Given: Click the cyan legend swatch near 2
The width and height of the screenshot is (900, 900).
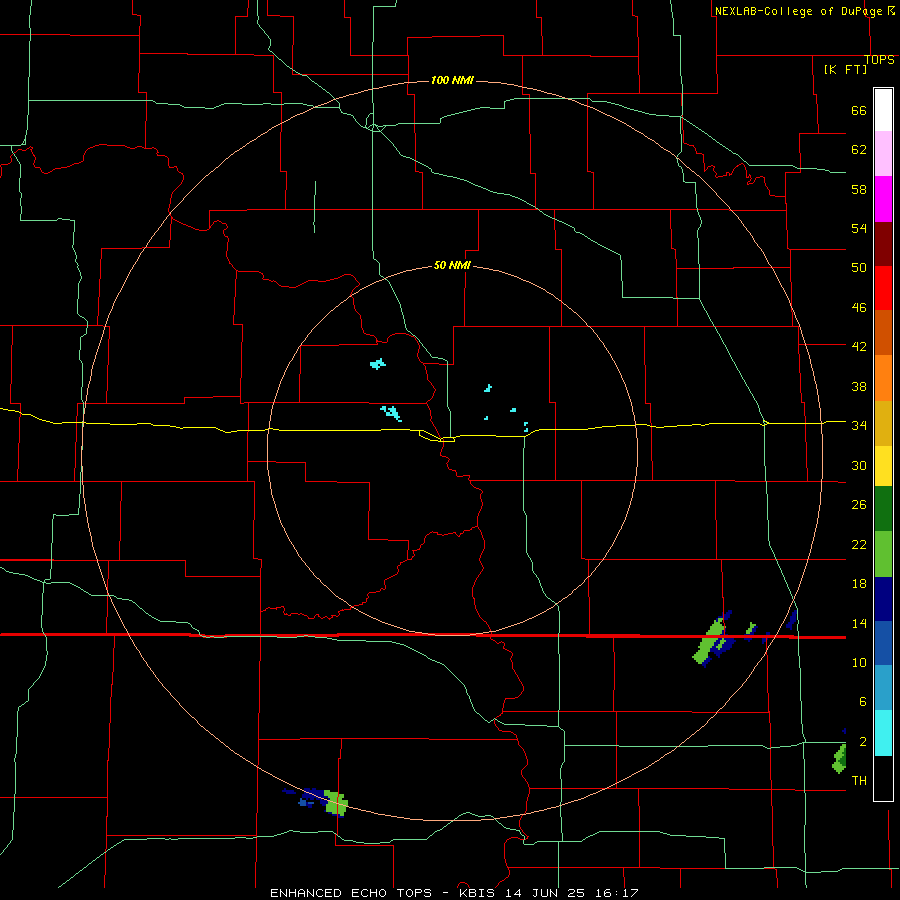Looking at the screenshot, I should click(x=883, y=733).
